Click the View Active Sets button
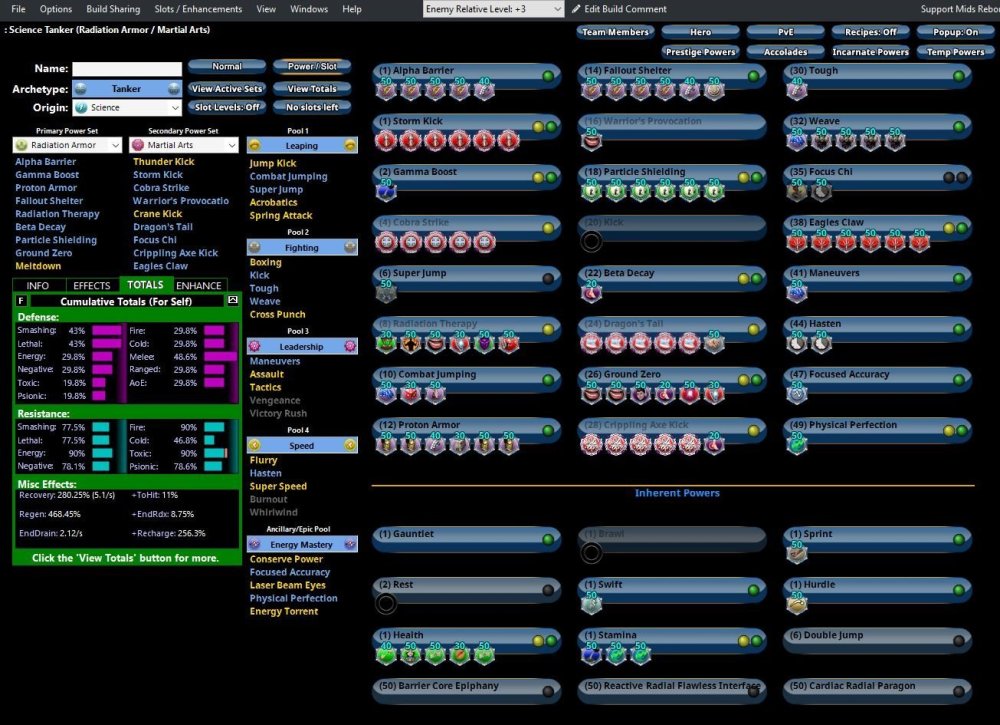 tap(227, 89)
